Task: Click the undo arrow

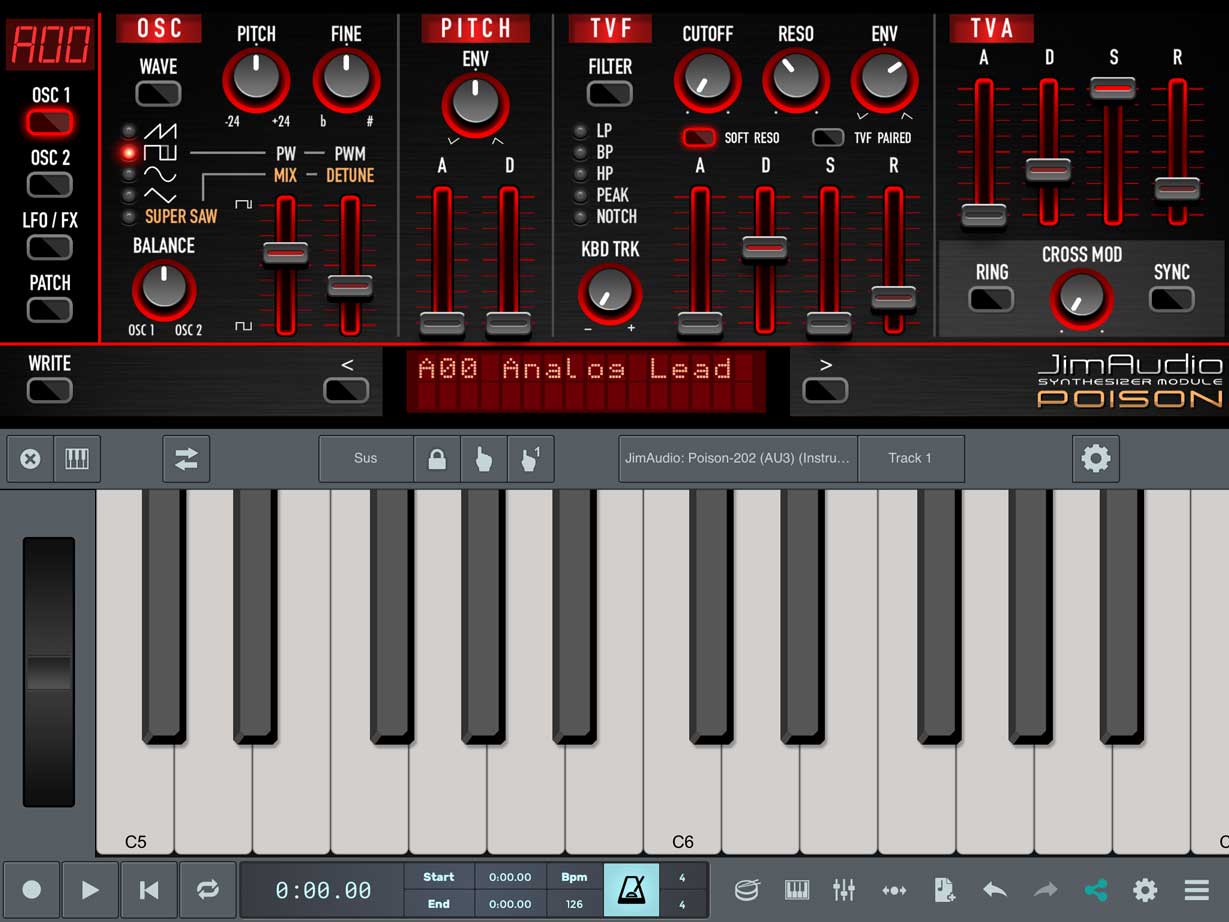Action: point(994,889)
